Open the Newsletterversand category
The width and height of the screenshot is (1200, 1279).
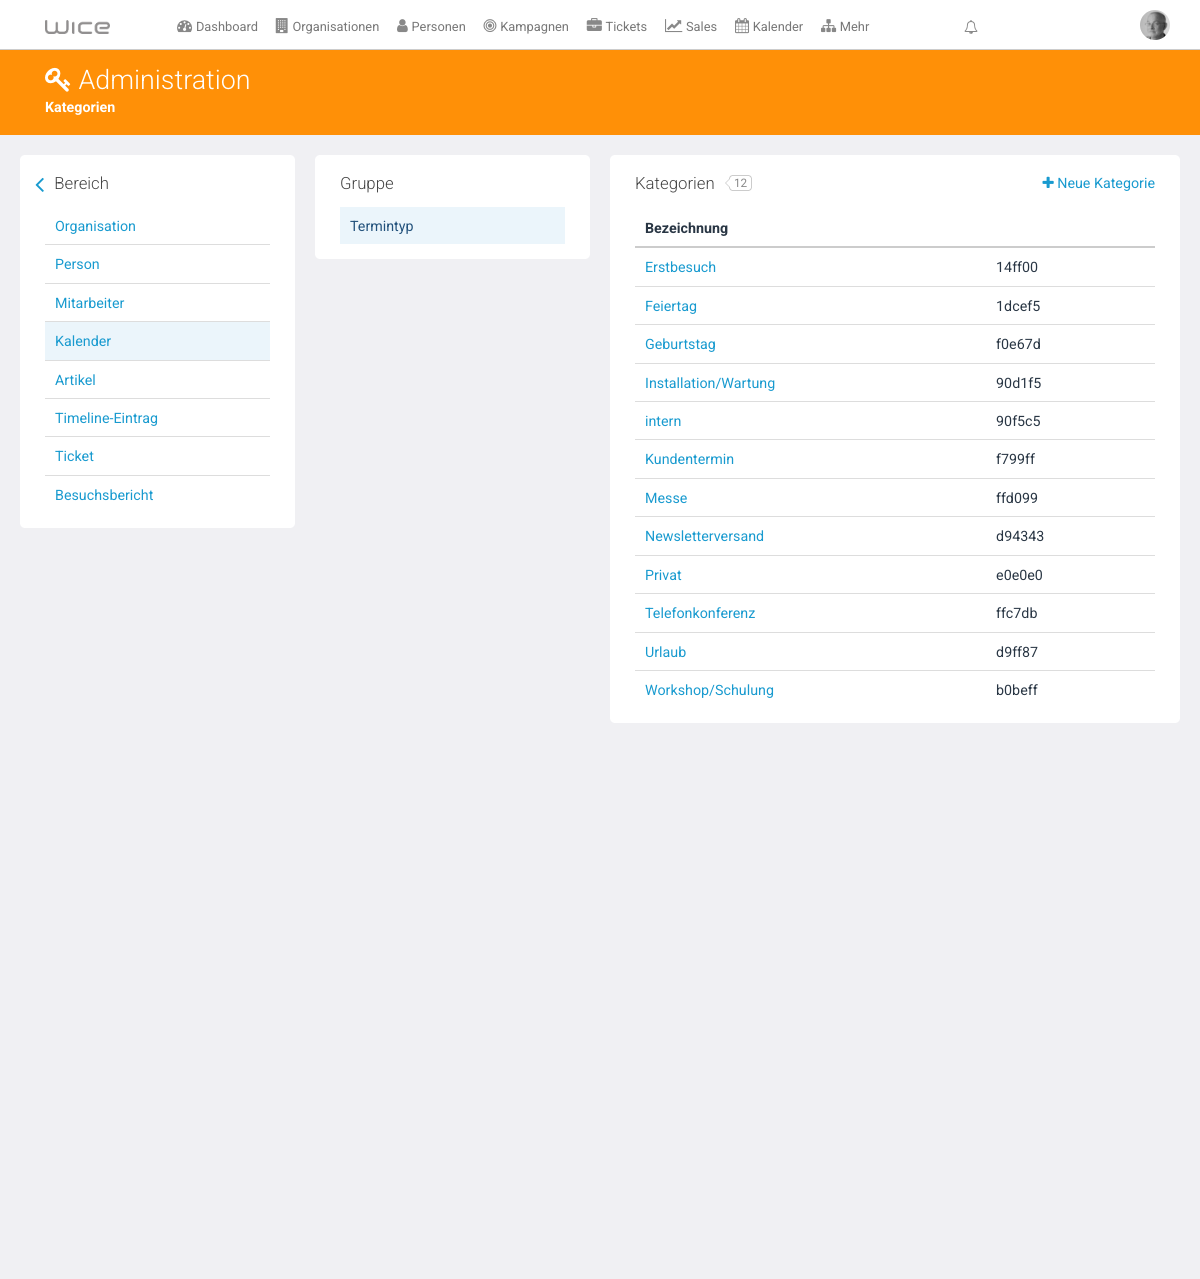(704, 536)
